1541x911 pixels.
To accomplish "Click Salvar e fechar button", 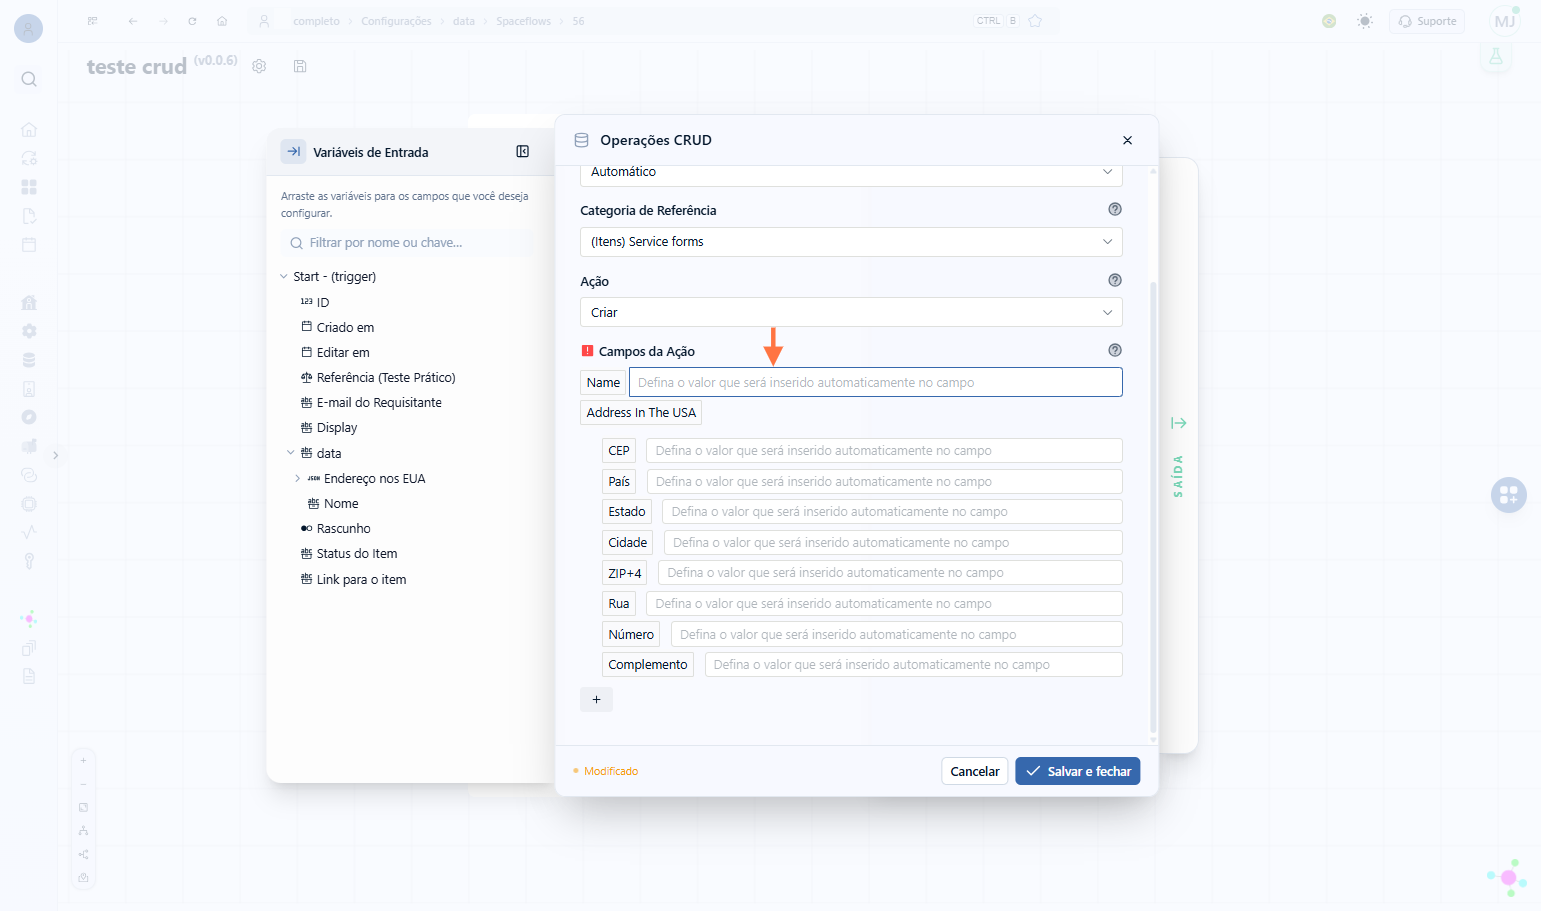I will 1078,771.
